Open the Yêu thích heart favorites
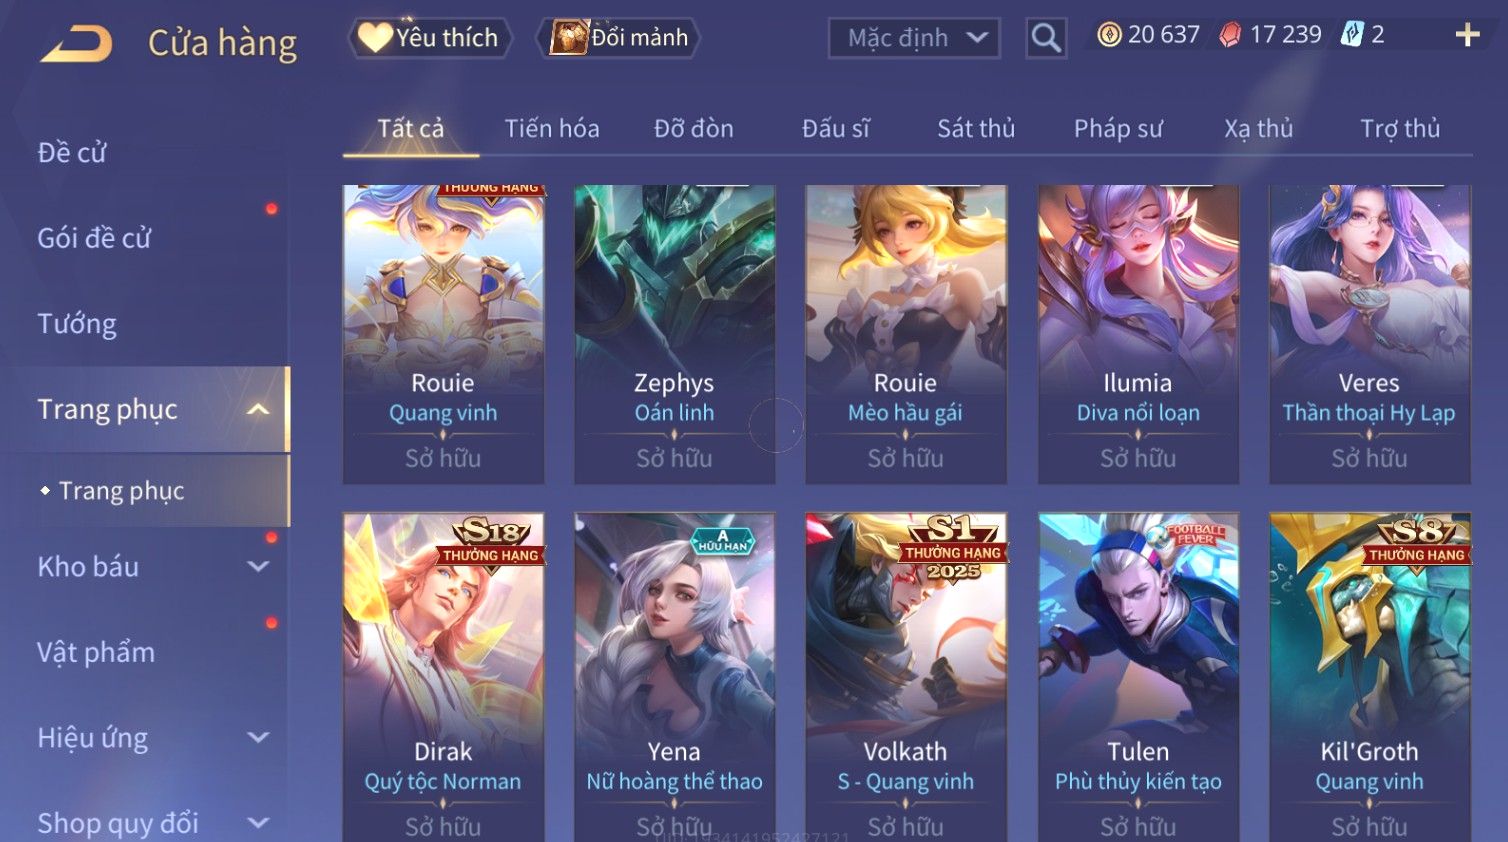 tap(430, 38)
